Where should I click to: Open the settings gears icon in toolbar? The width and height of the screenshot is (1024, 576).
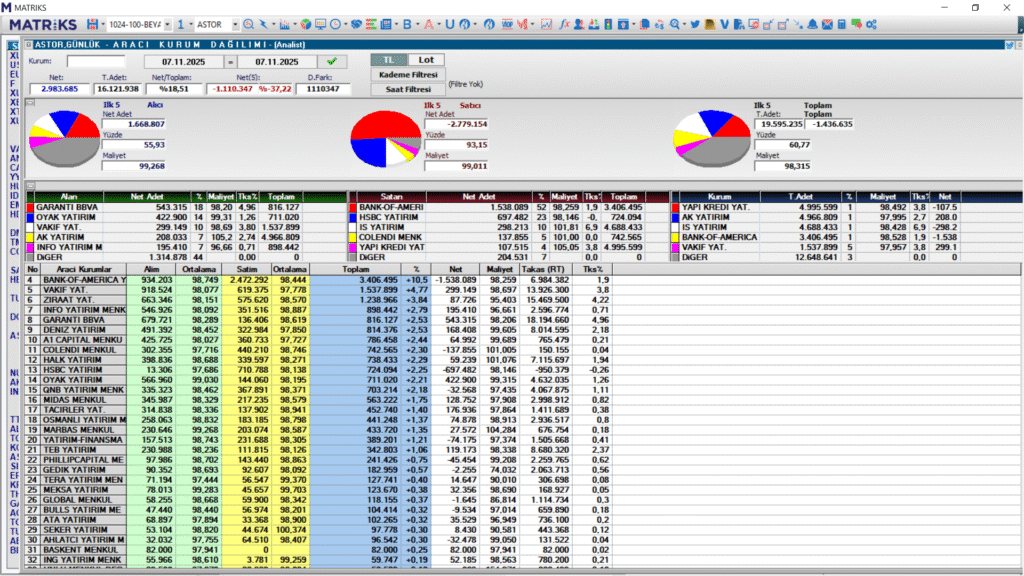[x=871, y=23]
